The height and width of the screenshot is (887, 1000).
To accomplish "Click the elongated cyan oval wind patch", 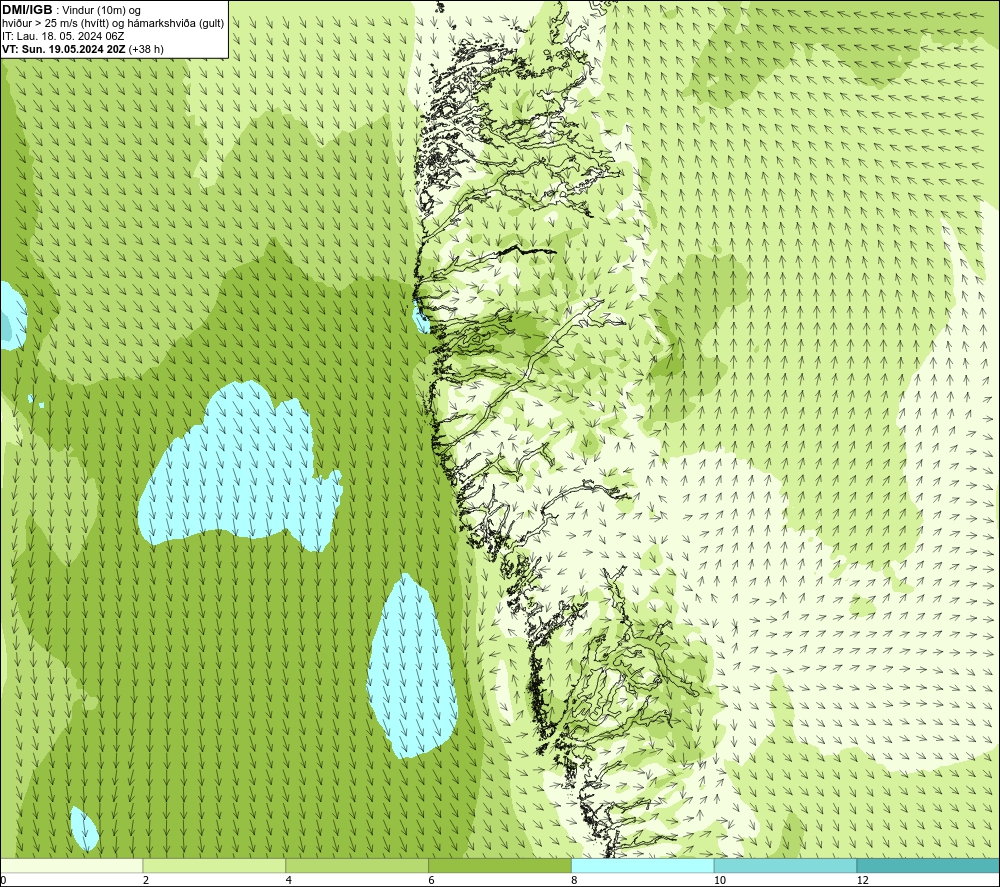I will [x=413, y=666].
